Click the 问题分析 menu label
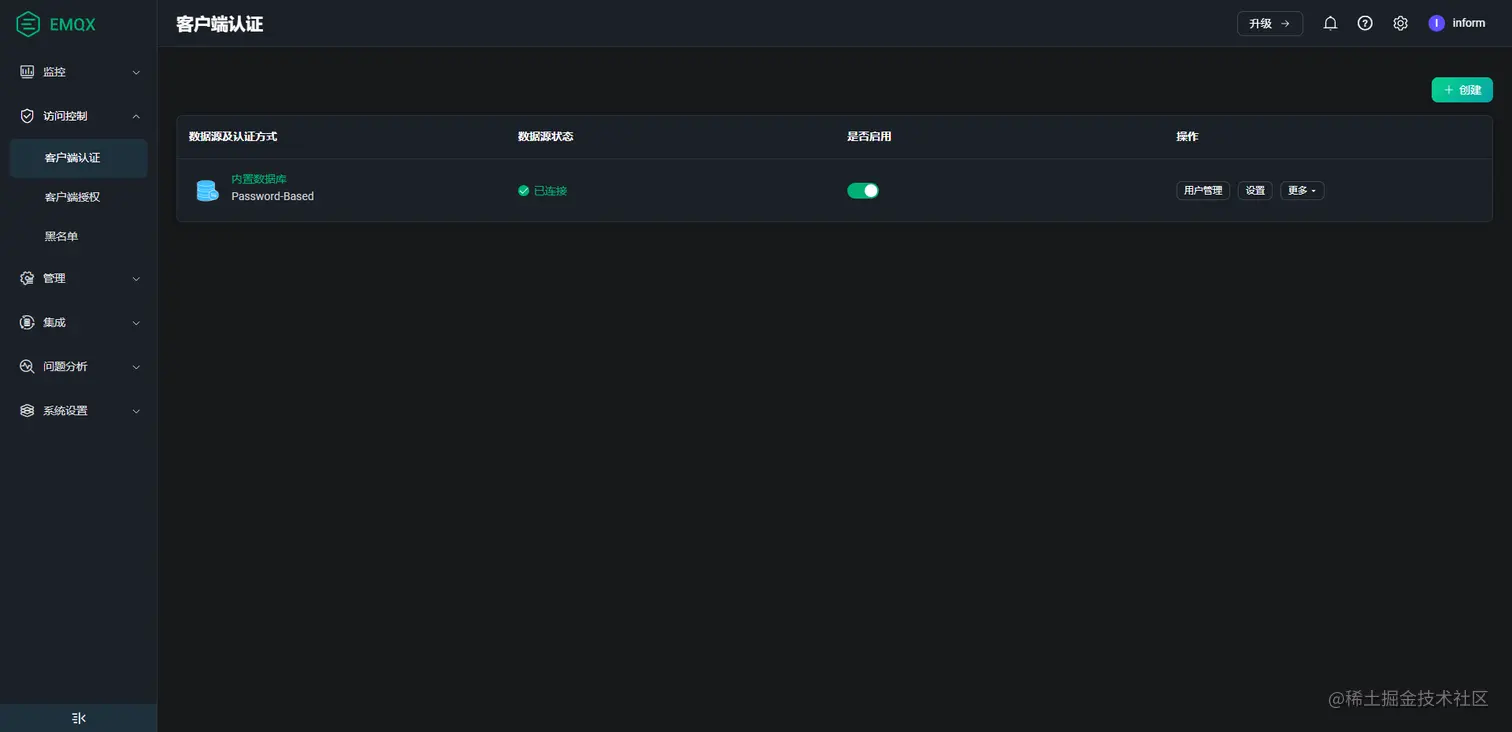This screenshot has width=1512, height=732. pyautogui.click(x=65, y=366)
